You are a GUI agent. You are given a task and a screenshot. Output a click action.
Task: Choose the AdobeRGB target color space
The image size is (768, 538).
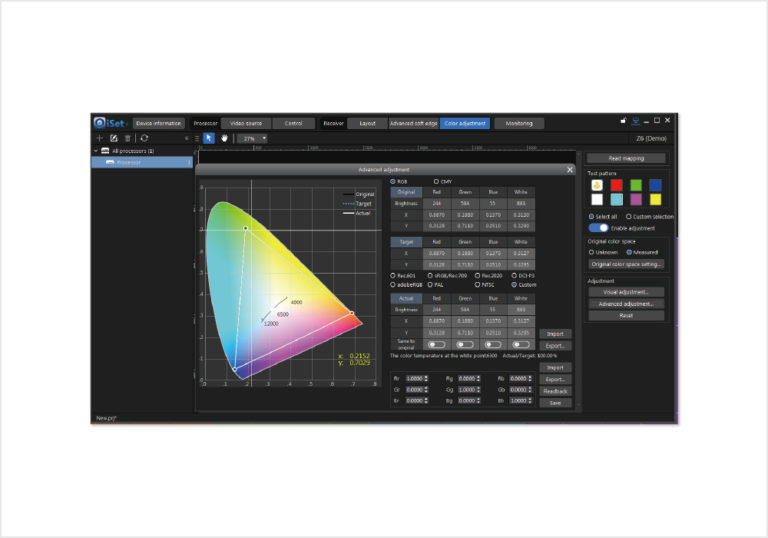click(x=393, y=285)
